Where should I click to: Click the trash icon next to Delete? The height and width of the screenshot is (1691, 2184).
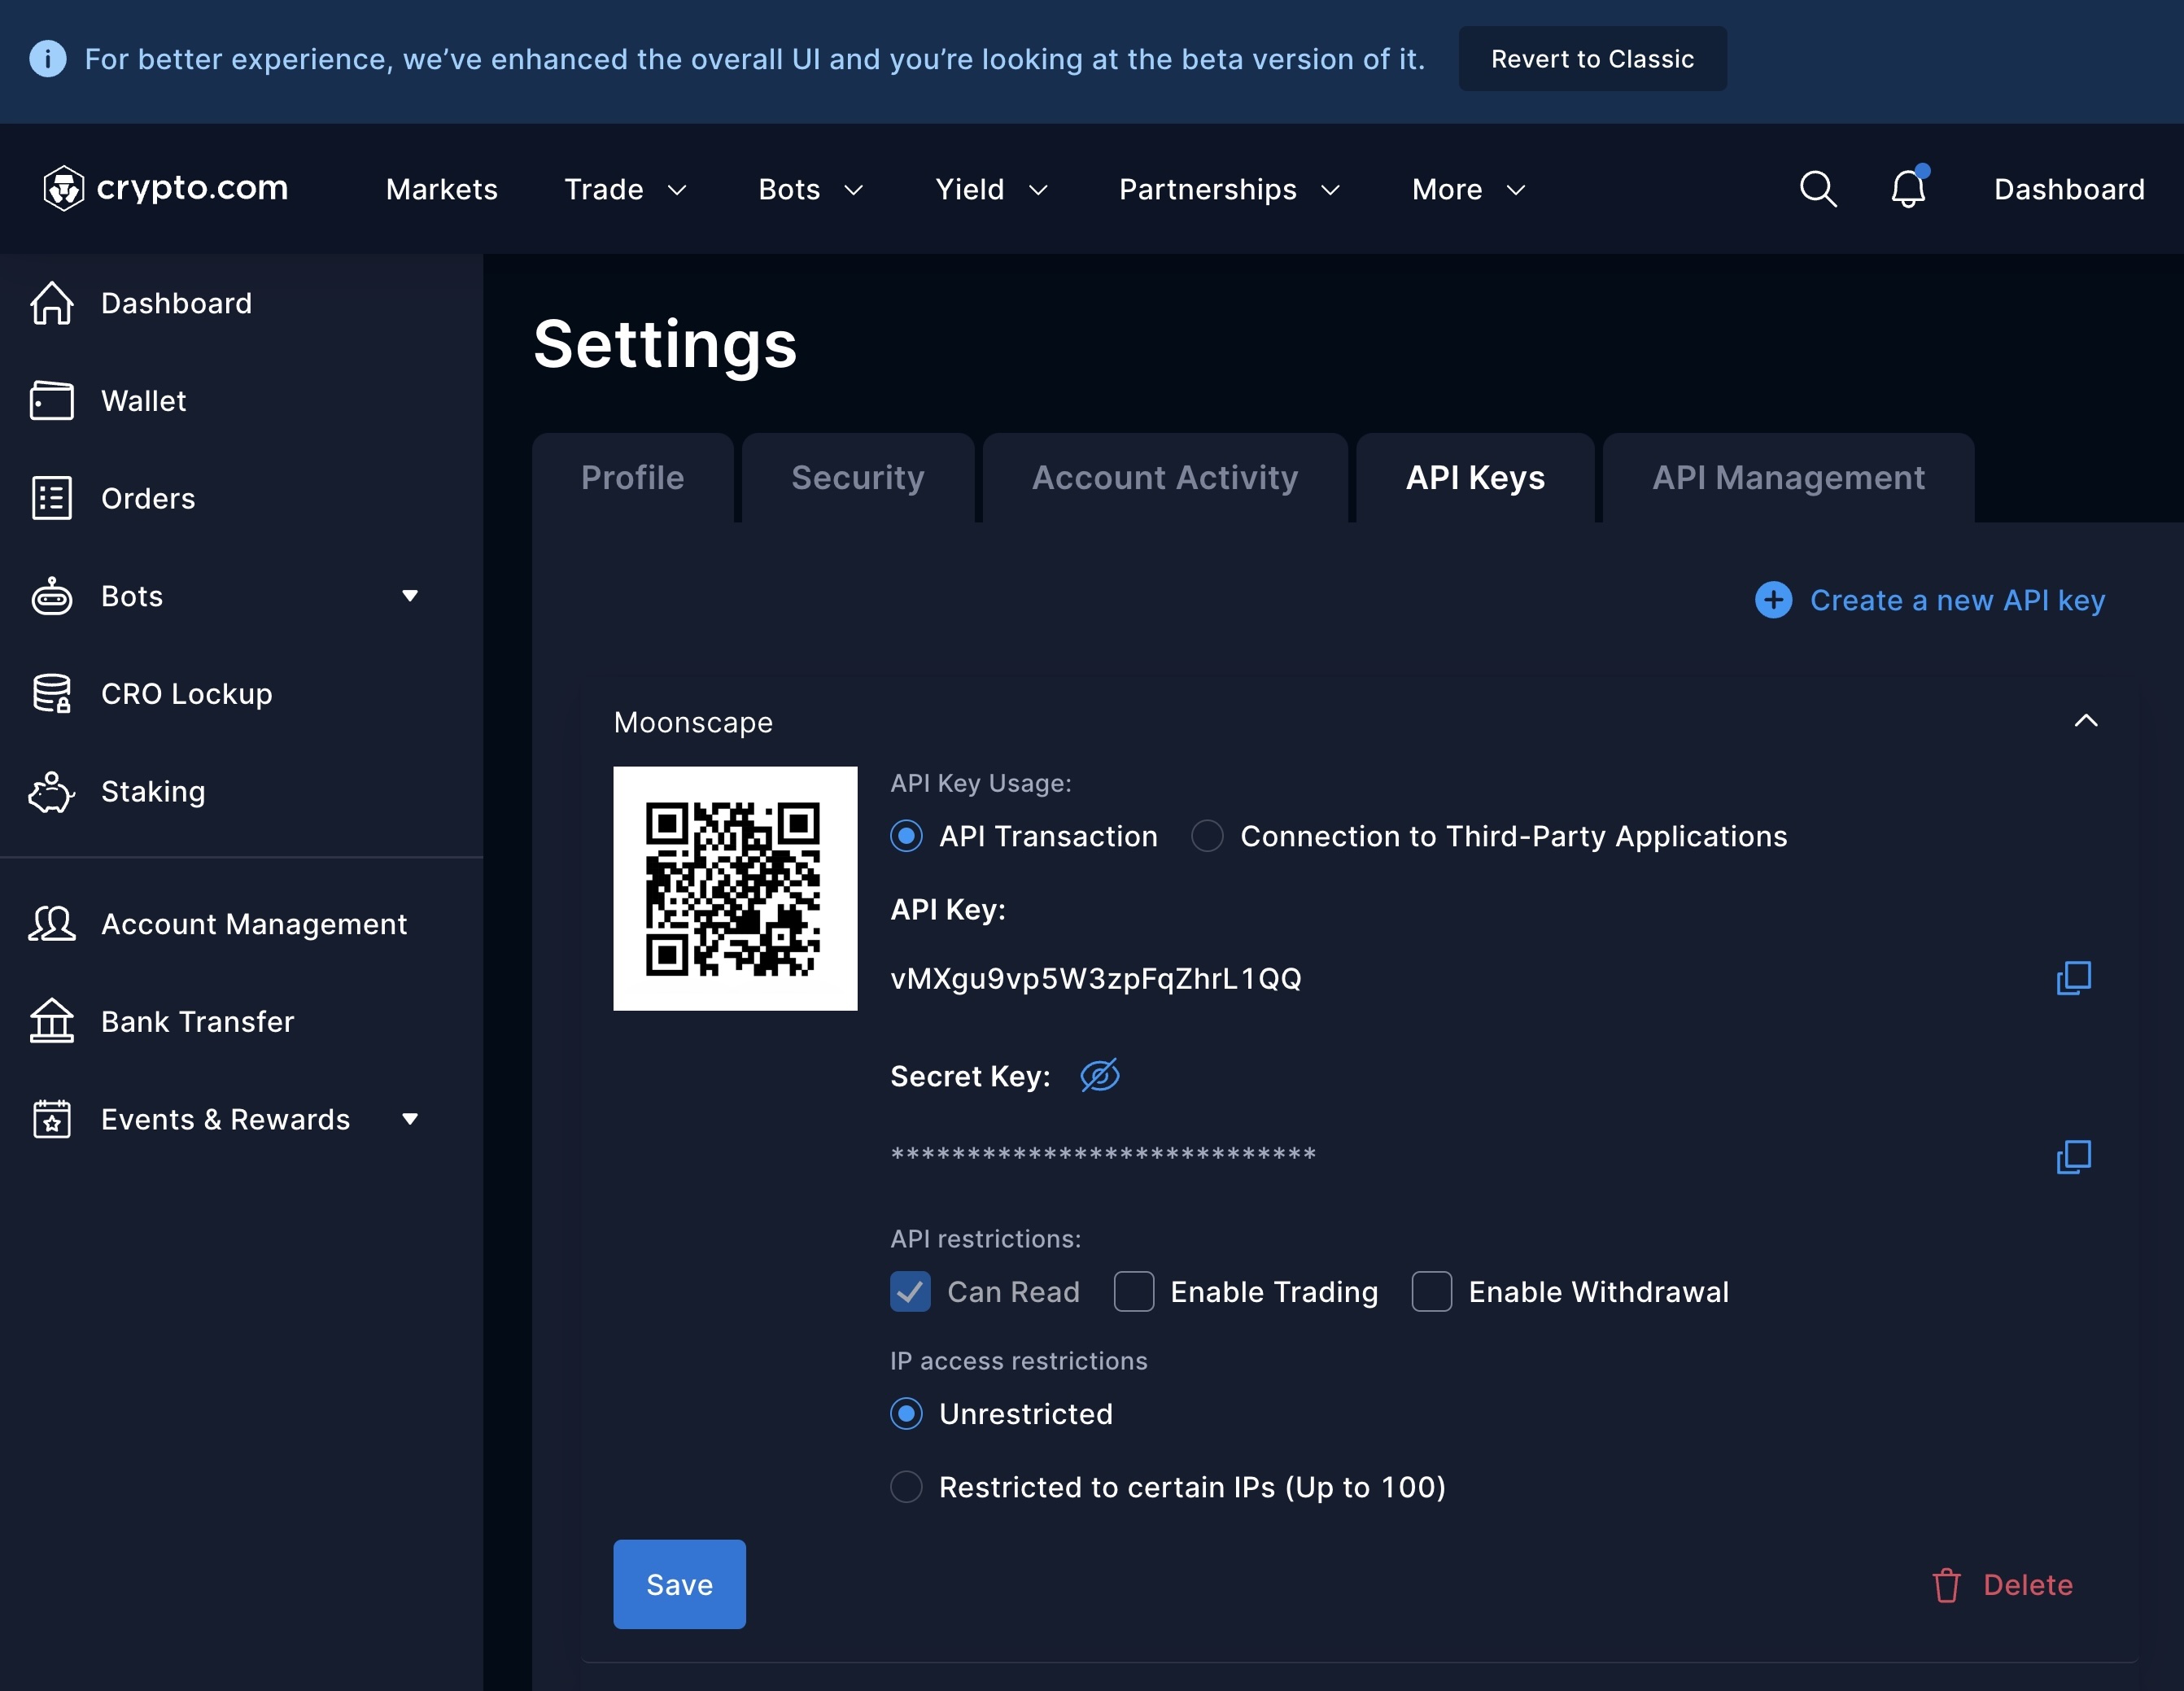click(1946, 1585)
